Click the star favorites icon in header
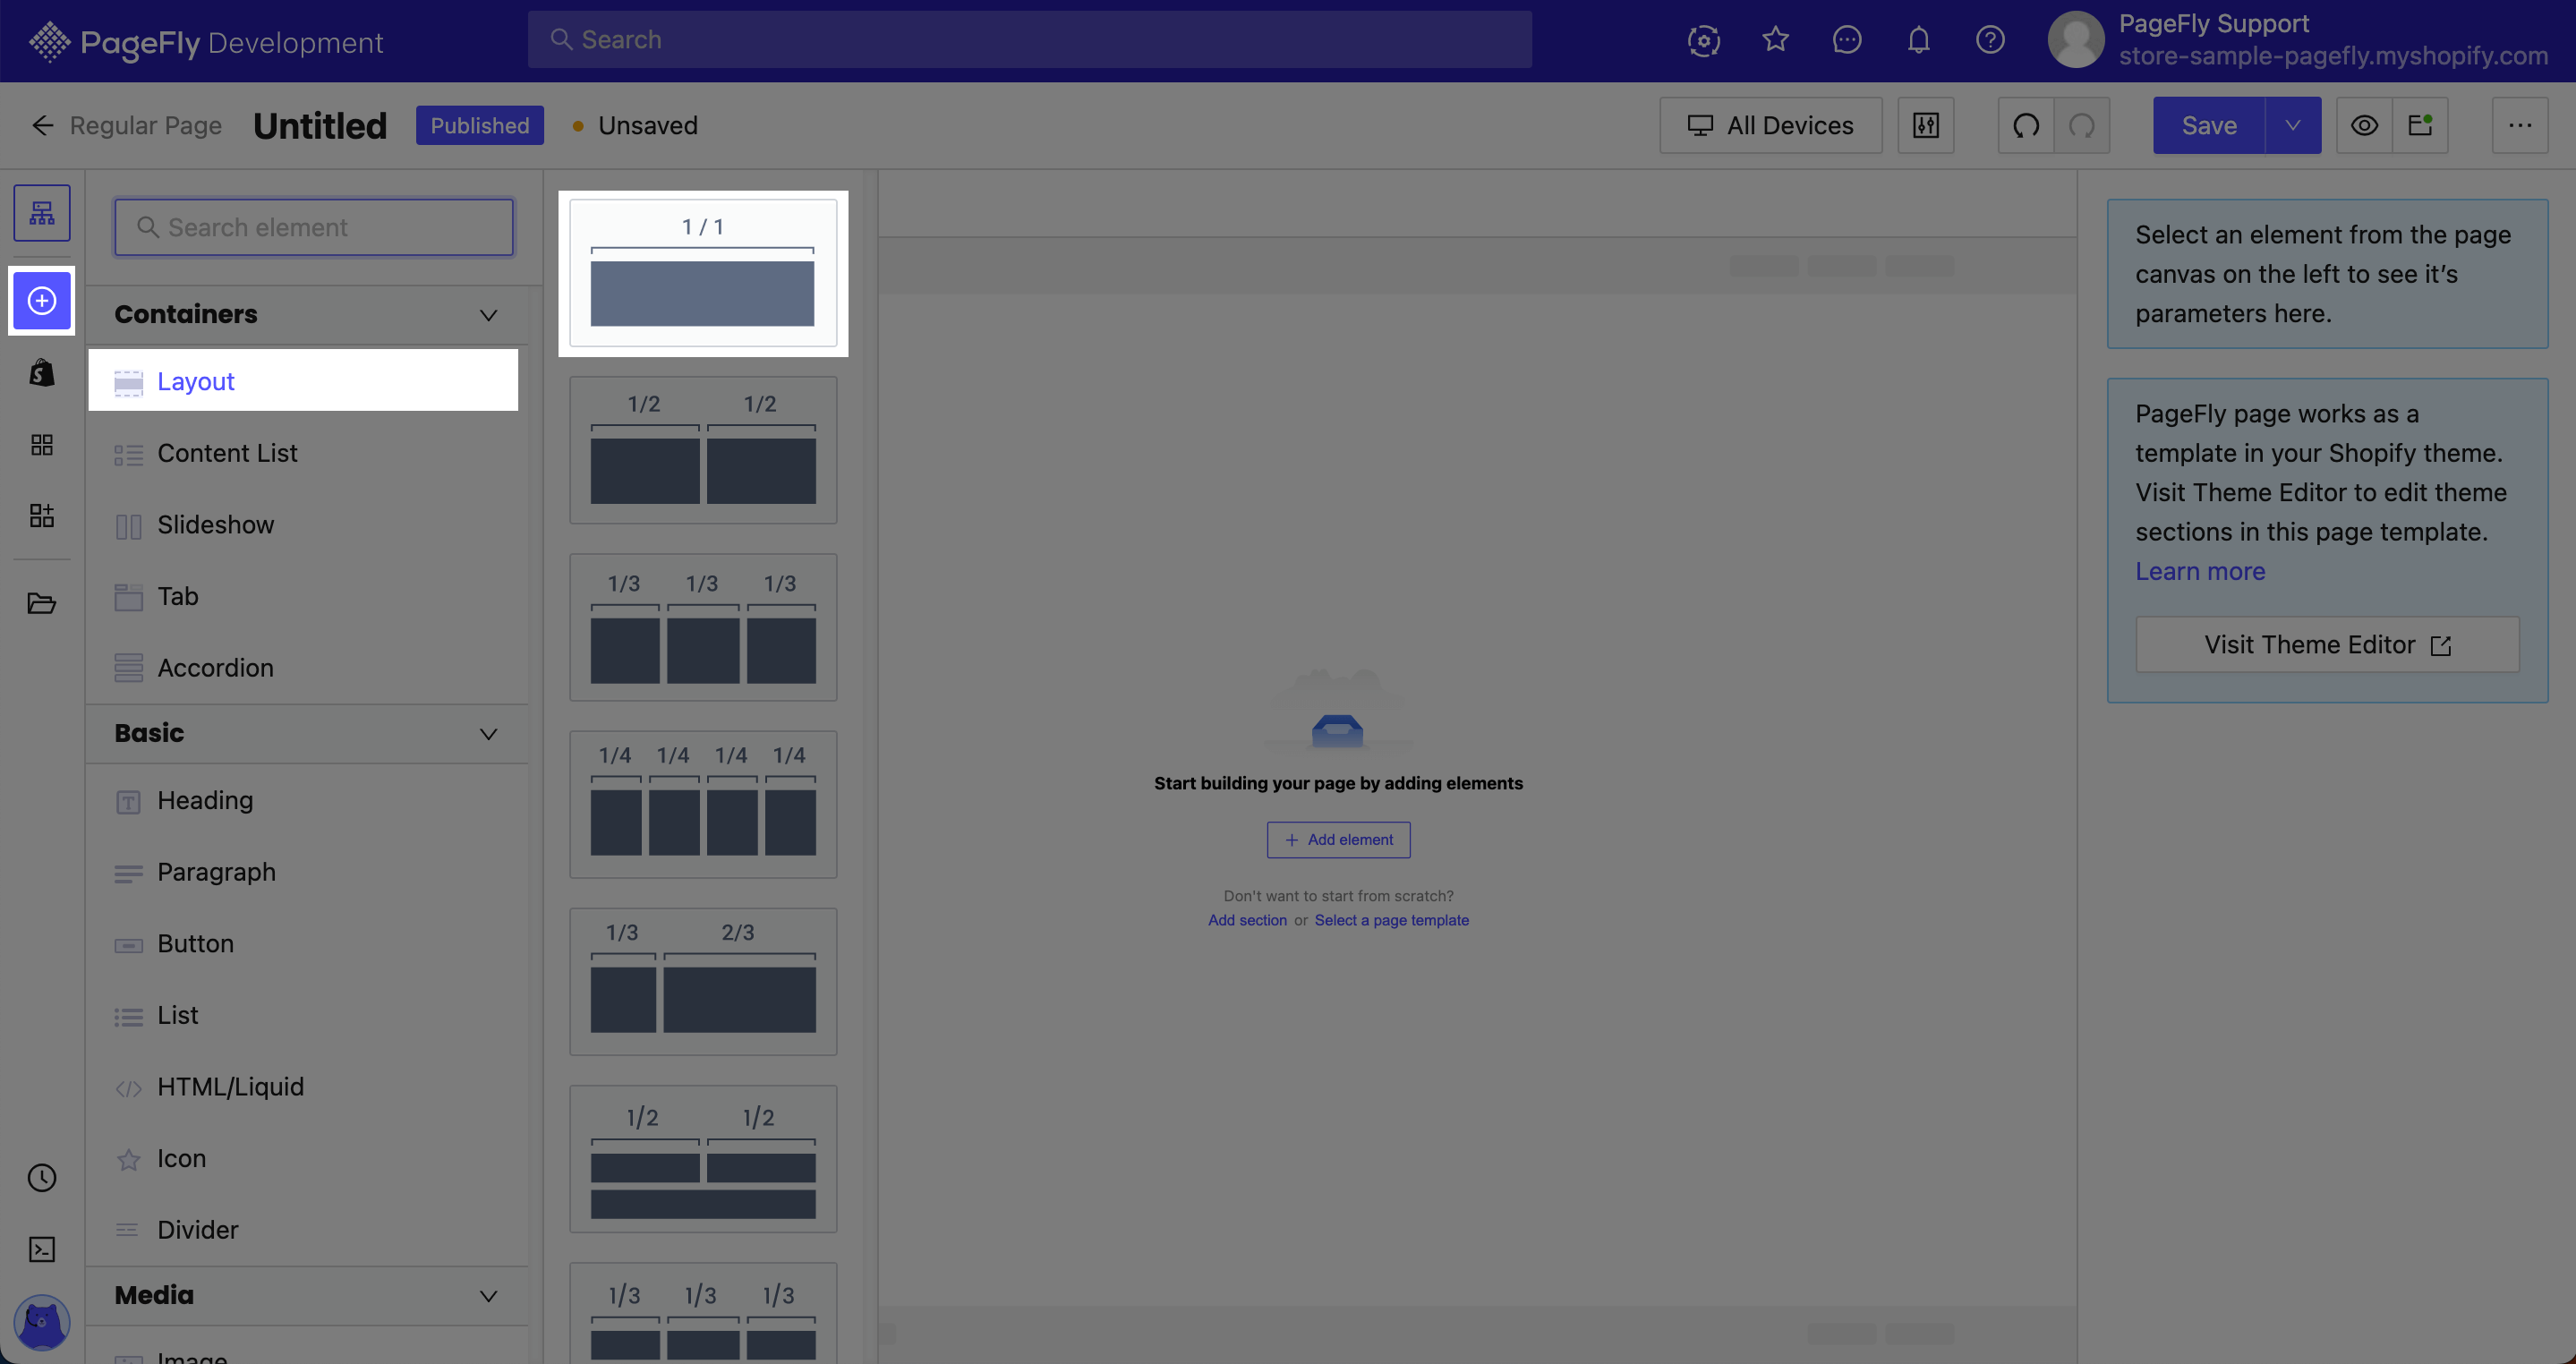The image size is (2576, 1364). pyautogui.click(x=1775, y=40)
